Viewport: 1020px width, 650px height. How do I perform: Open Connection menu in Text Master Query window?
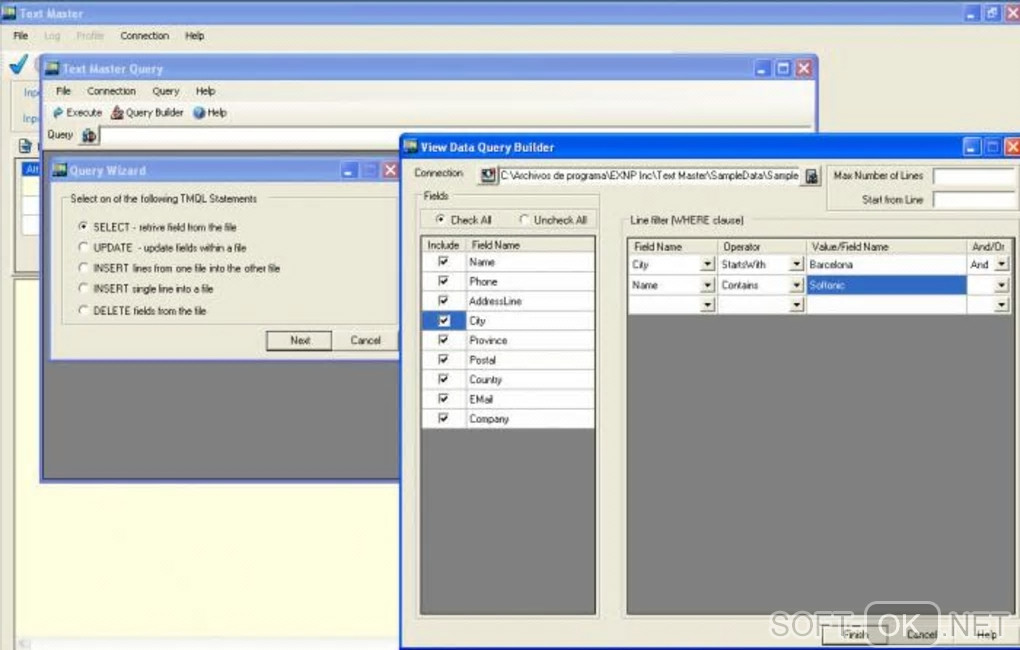(111, 91)
